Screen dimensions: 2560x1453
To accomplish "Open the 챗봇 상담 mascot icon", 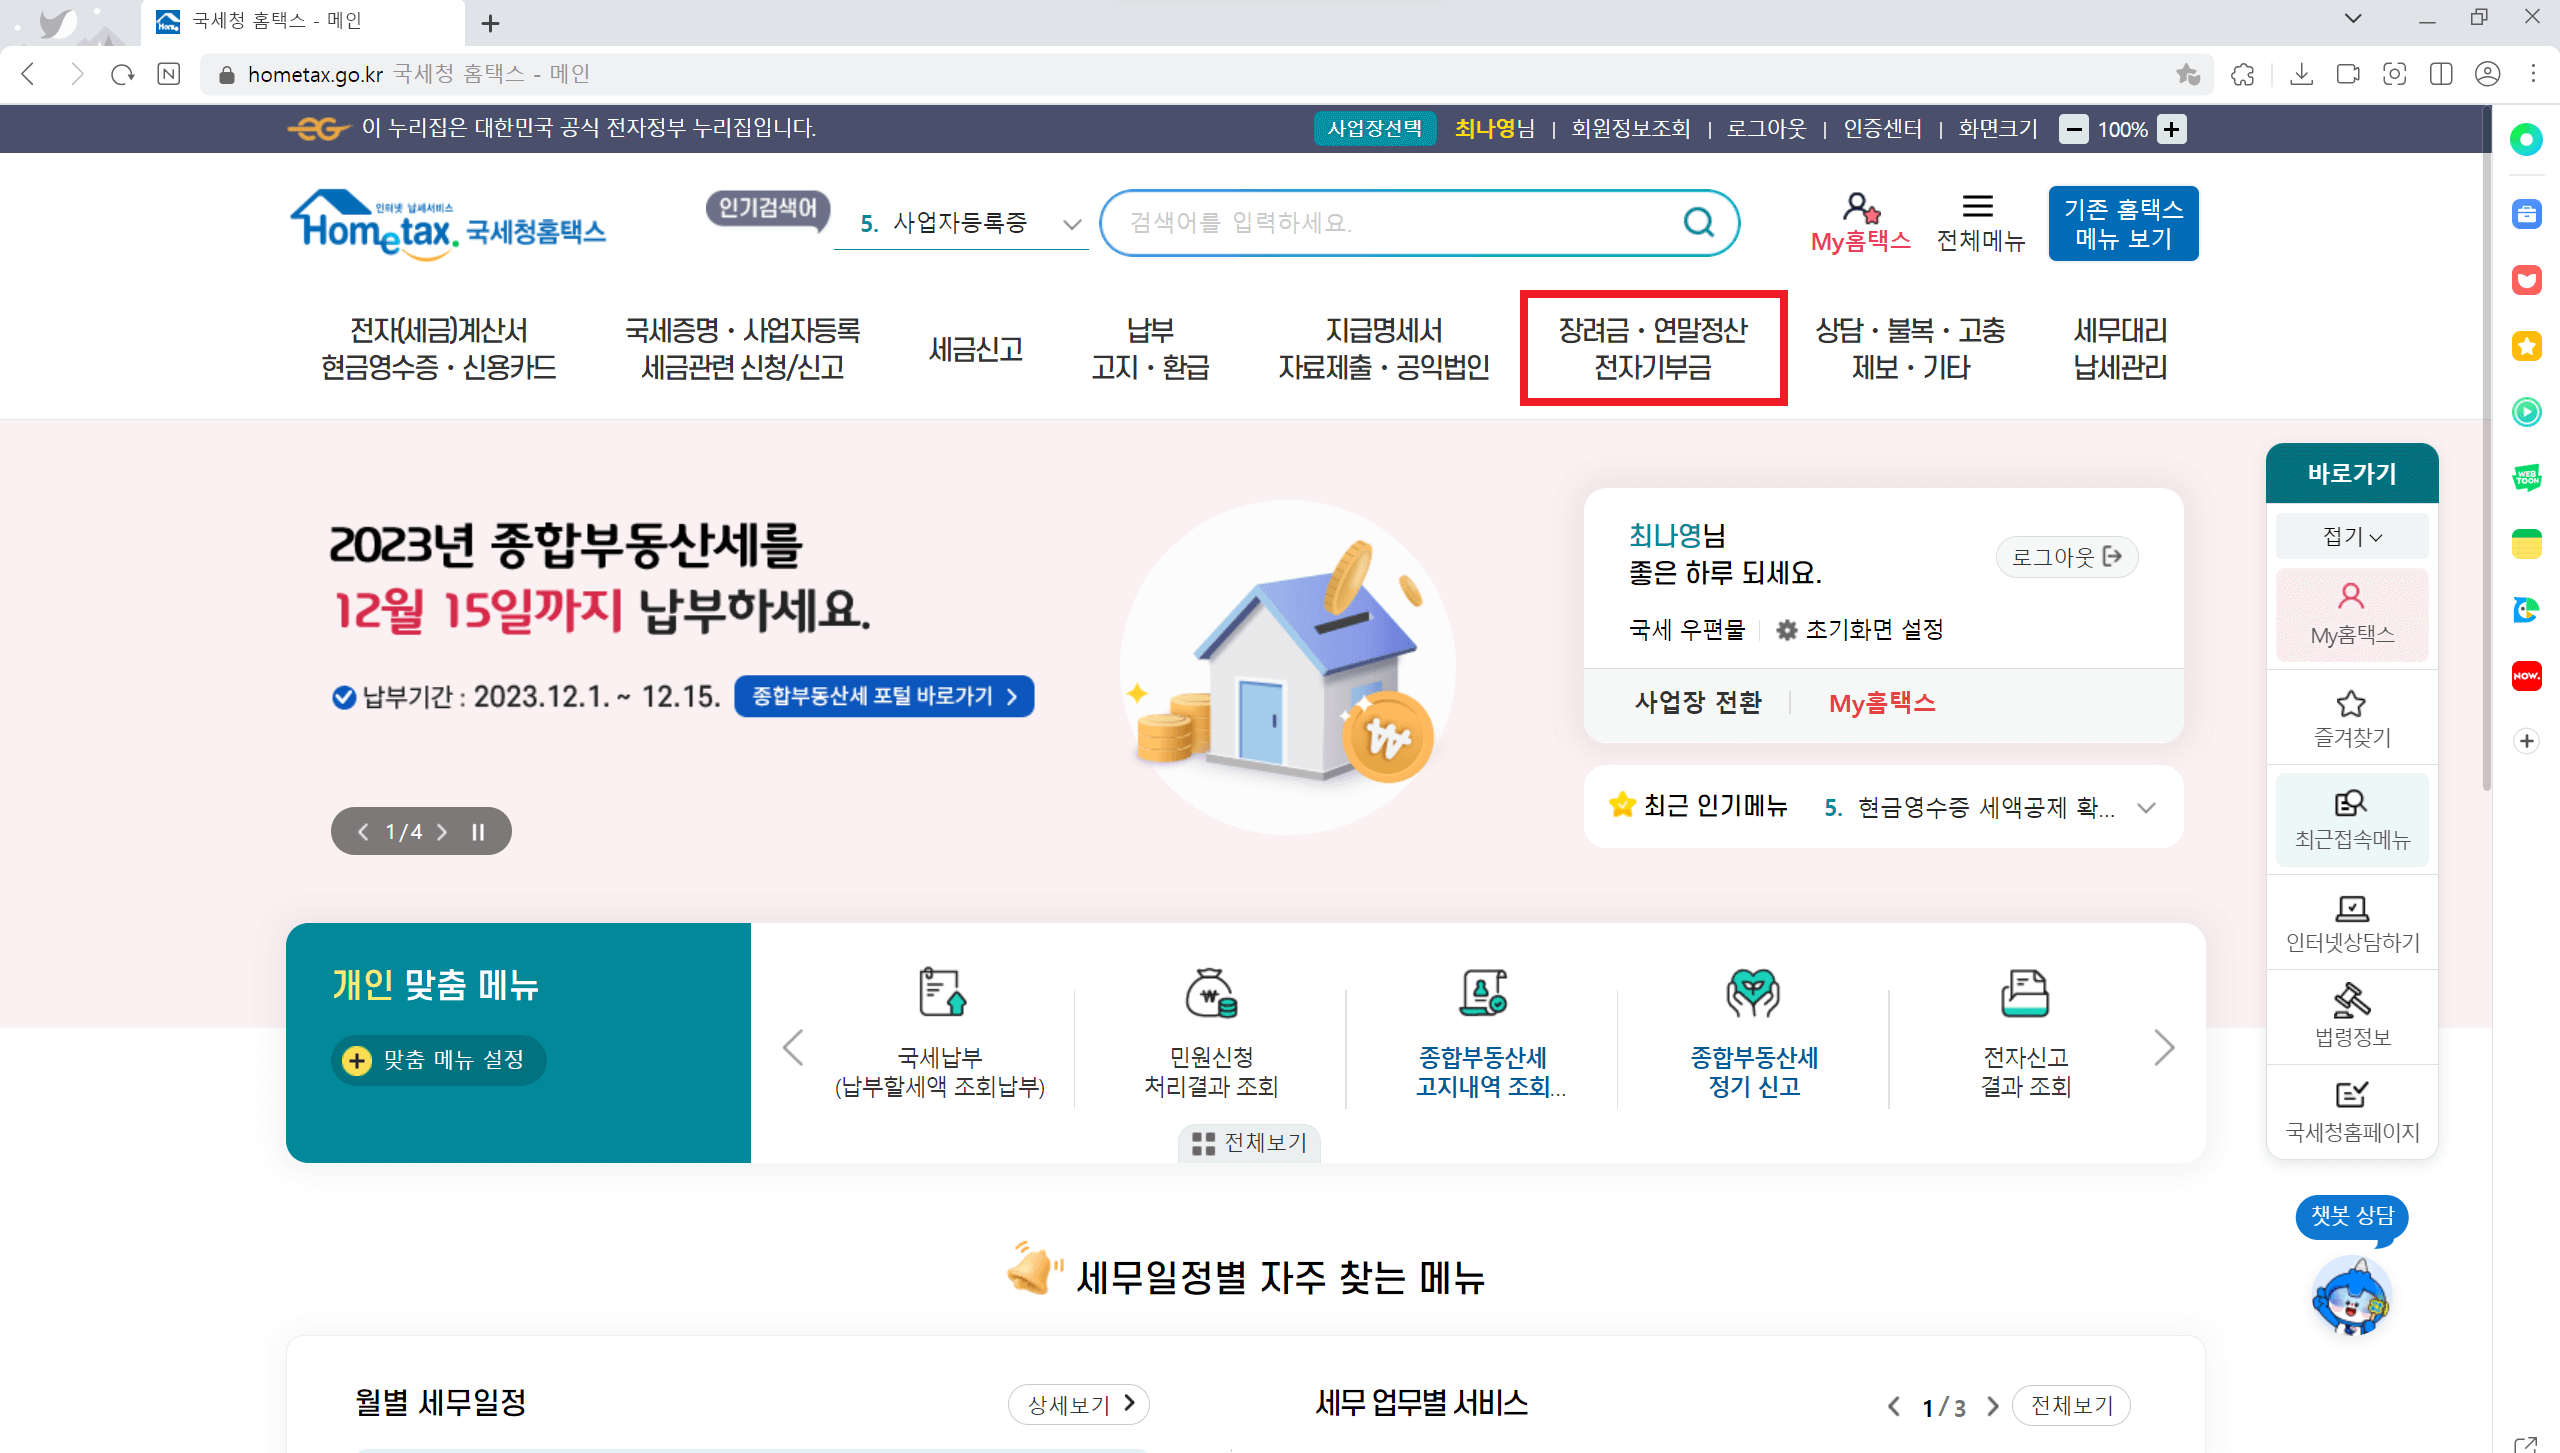I will pyautogui.click(x=2350, y=1295).
